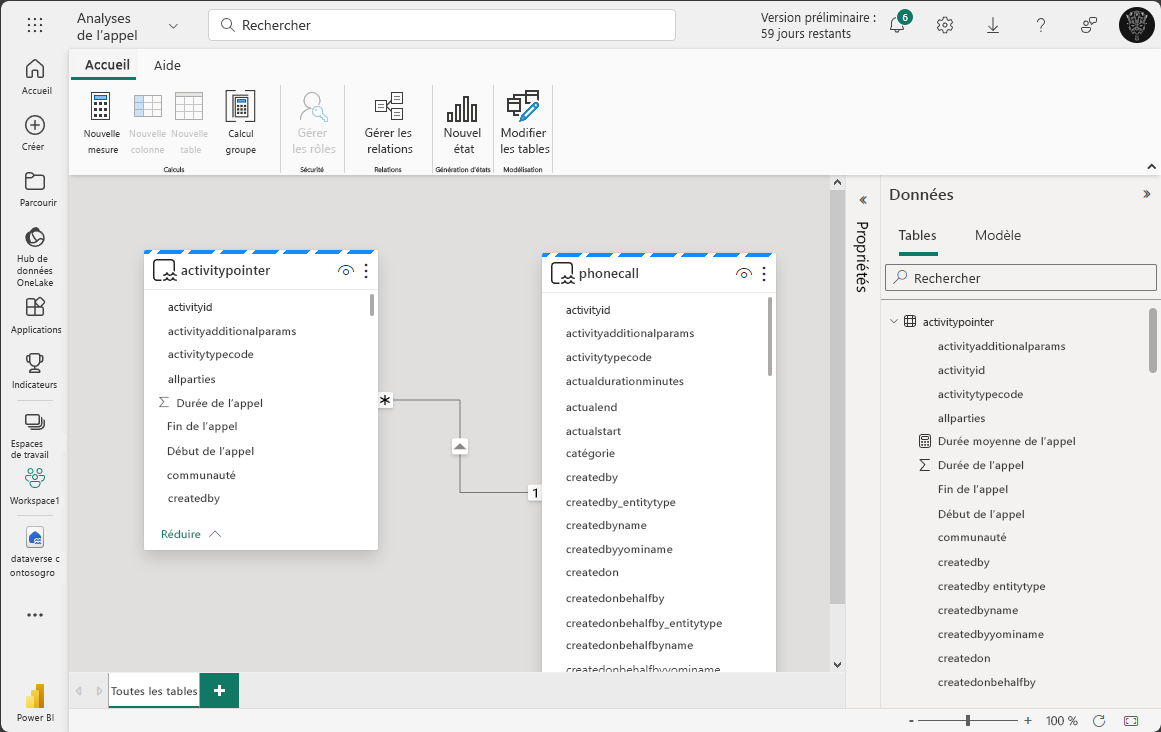Viewport: 1161px width, 732px height.
Task: Click Calcul groupe in ribbon
Action: 241,123
